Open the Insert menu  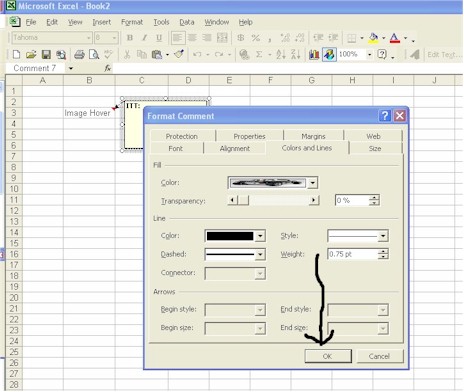[x=101, y=22]
